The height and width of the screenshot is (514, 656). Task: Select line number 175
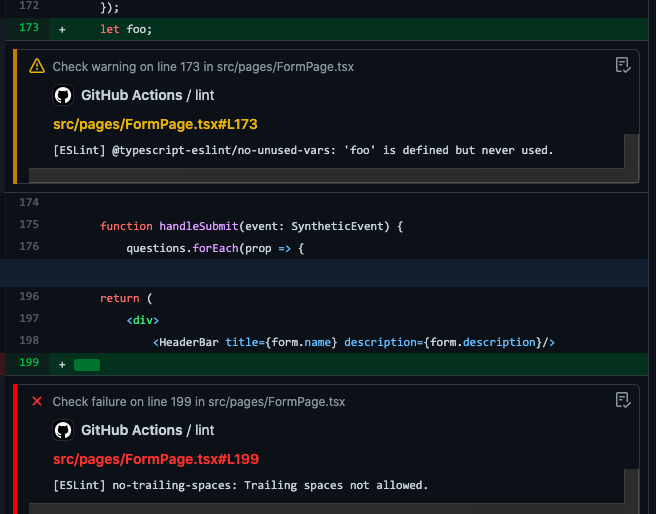click(29, 225)
